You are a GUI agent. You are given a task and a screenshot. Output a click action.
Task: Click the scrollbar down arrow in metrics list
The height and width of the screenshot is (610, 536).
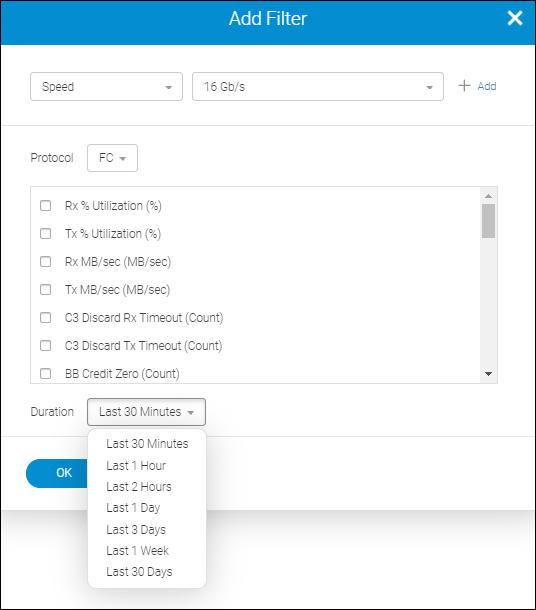[x=489, y=374]
